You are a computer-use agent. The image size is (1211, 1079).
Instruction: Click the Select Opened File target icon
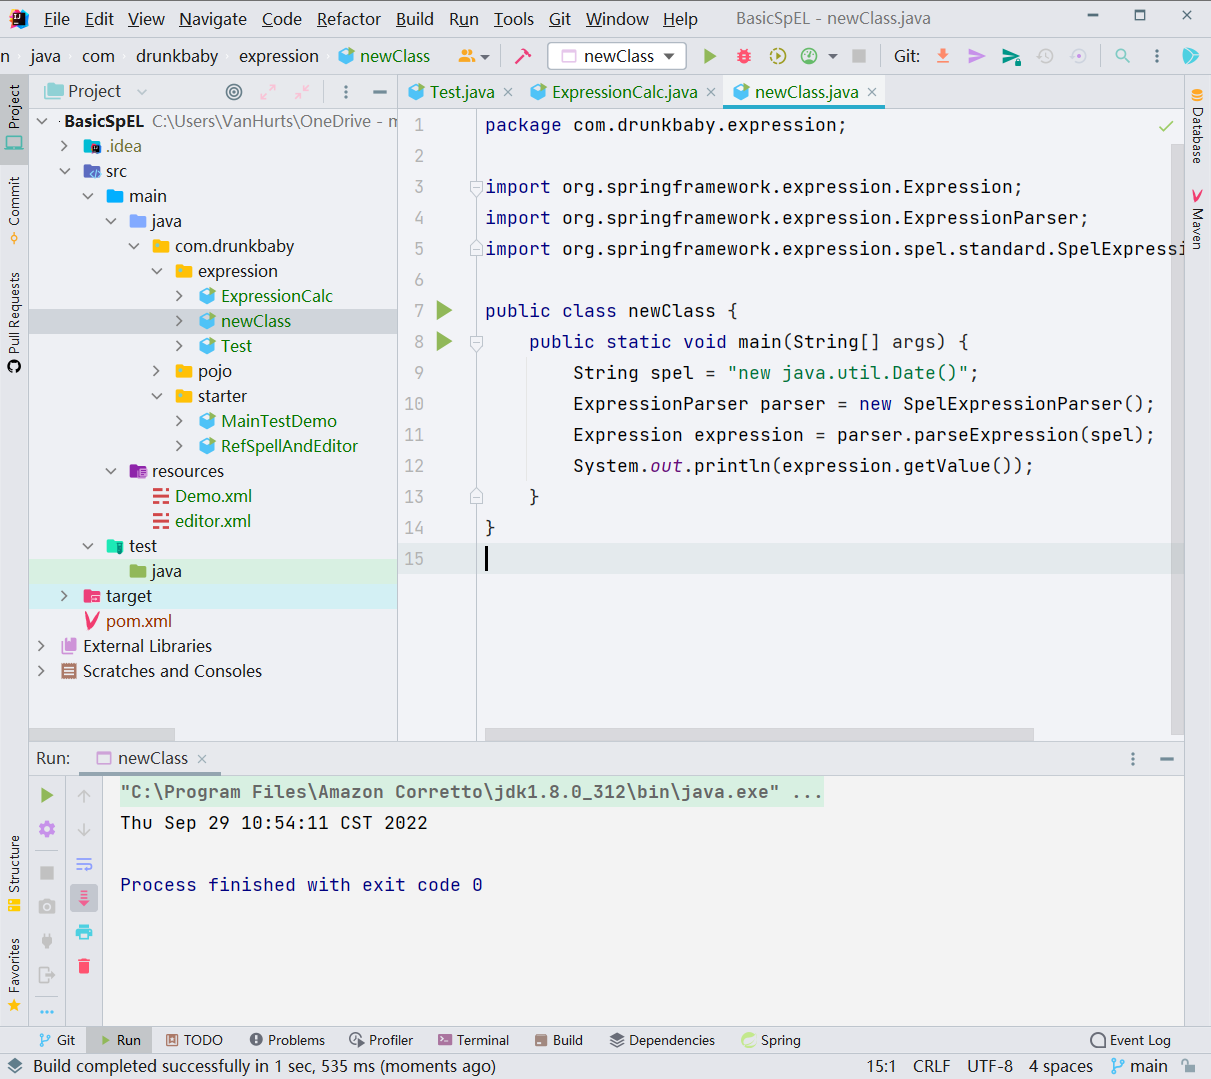click(x=234, y=92)
